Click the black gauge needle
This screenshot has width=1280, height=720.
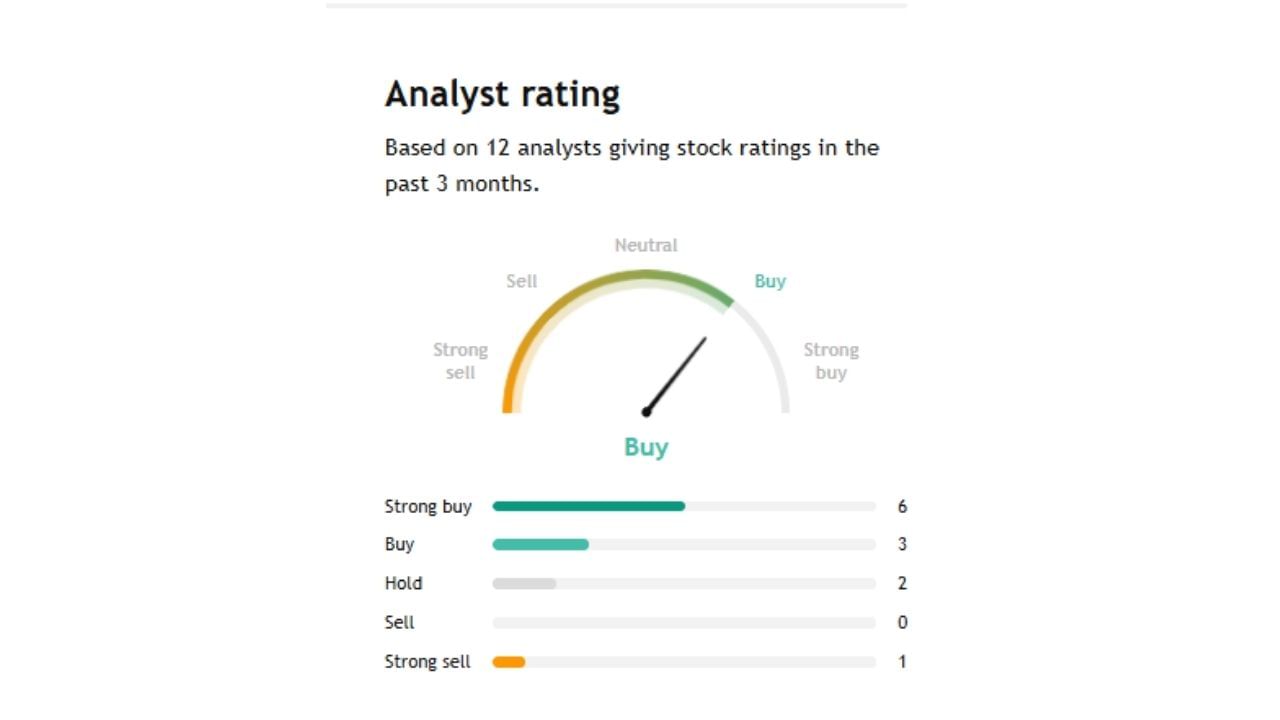coord(677,374)
